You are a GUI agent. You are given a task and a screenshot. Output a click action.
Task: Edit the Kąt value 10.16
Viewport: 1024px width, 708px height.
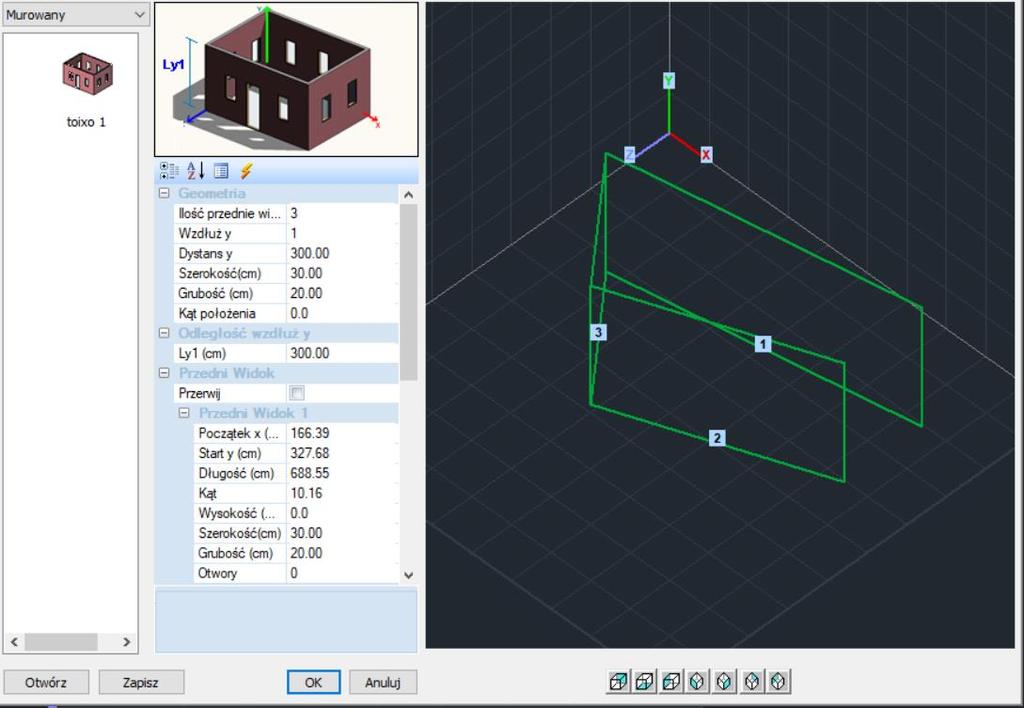click(x=342, y=493)
